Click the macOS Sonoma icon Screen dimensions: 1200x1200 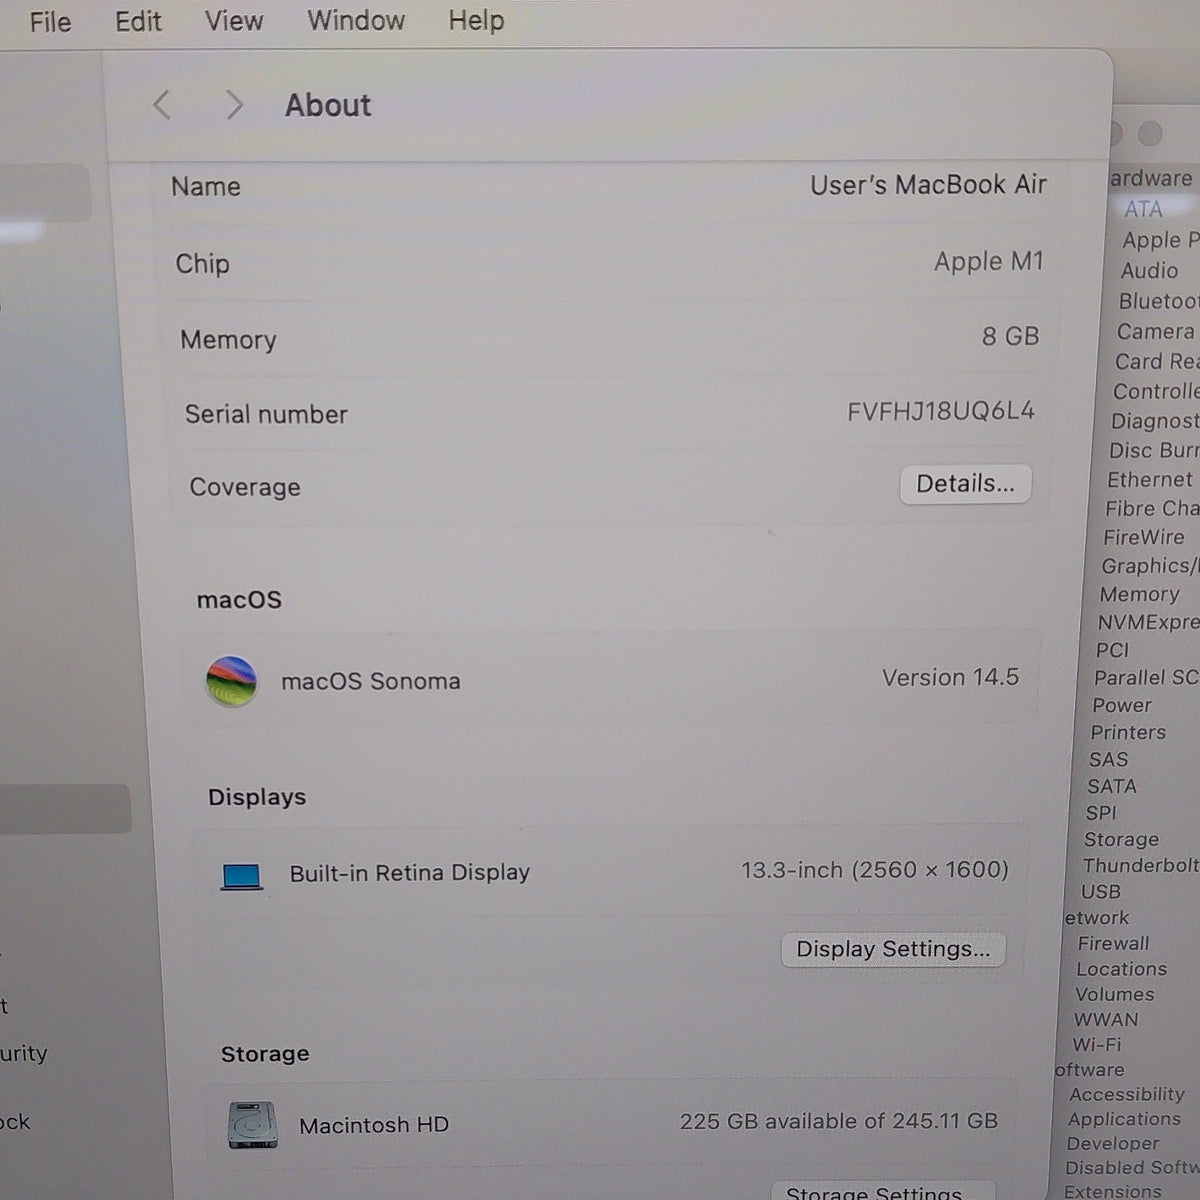[x=231, y=681]
